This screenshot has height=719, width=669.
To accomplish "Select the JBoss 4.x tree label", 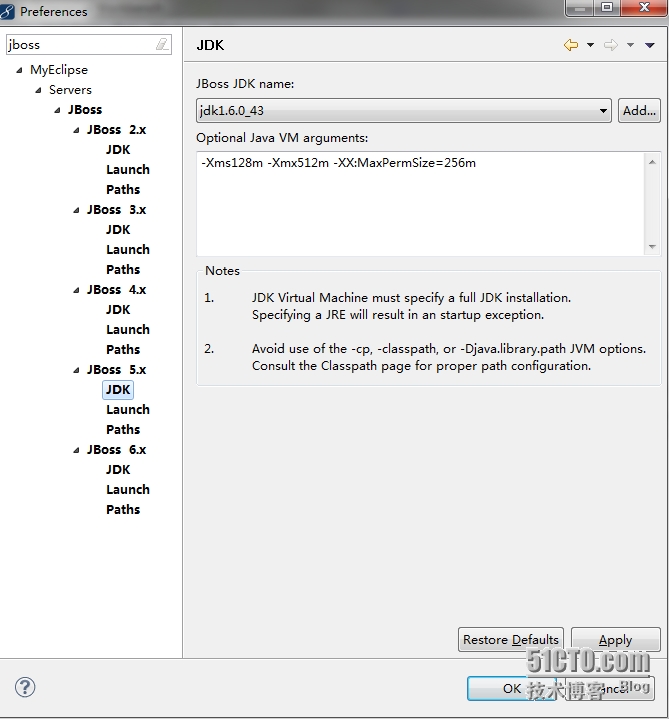I will (x=116, y=290).
